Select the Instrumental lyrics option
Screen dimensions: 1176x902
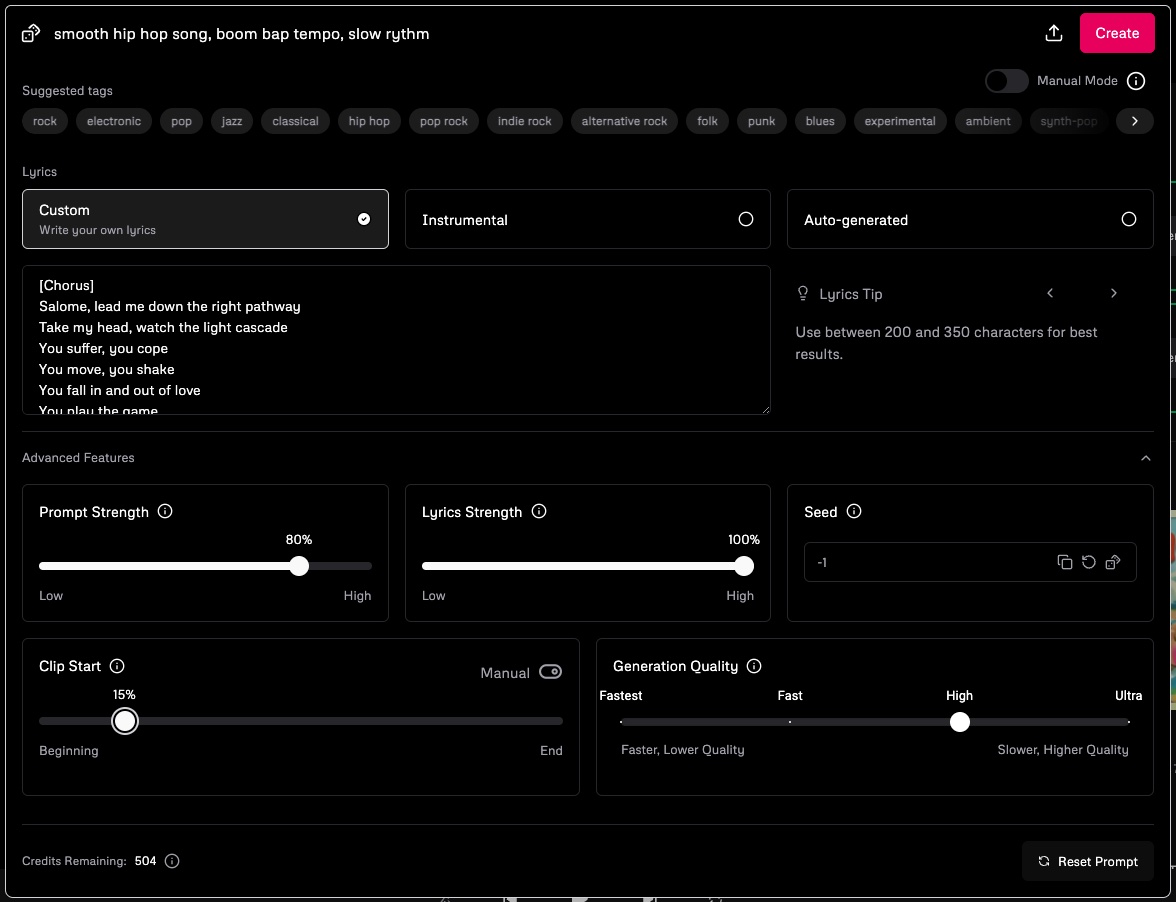pyautogui.click(x=587, y=219)
